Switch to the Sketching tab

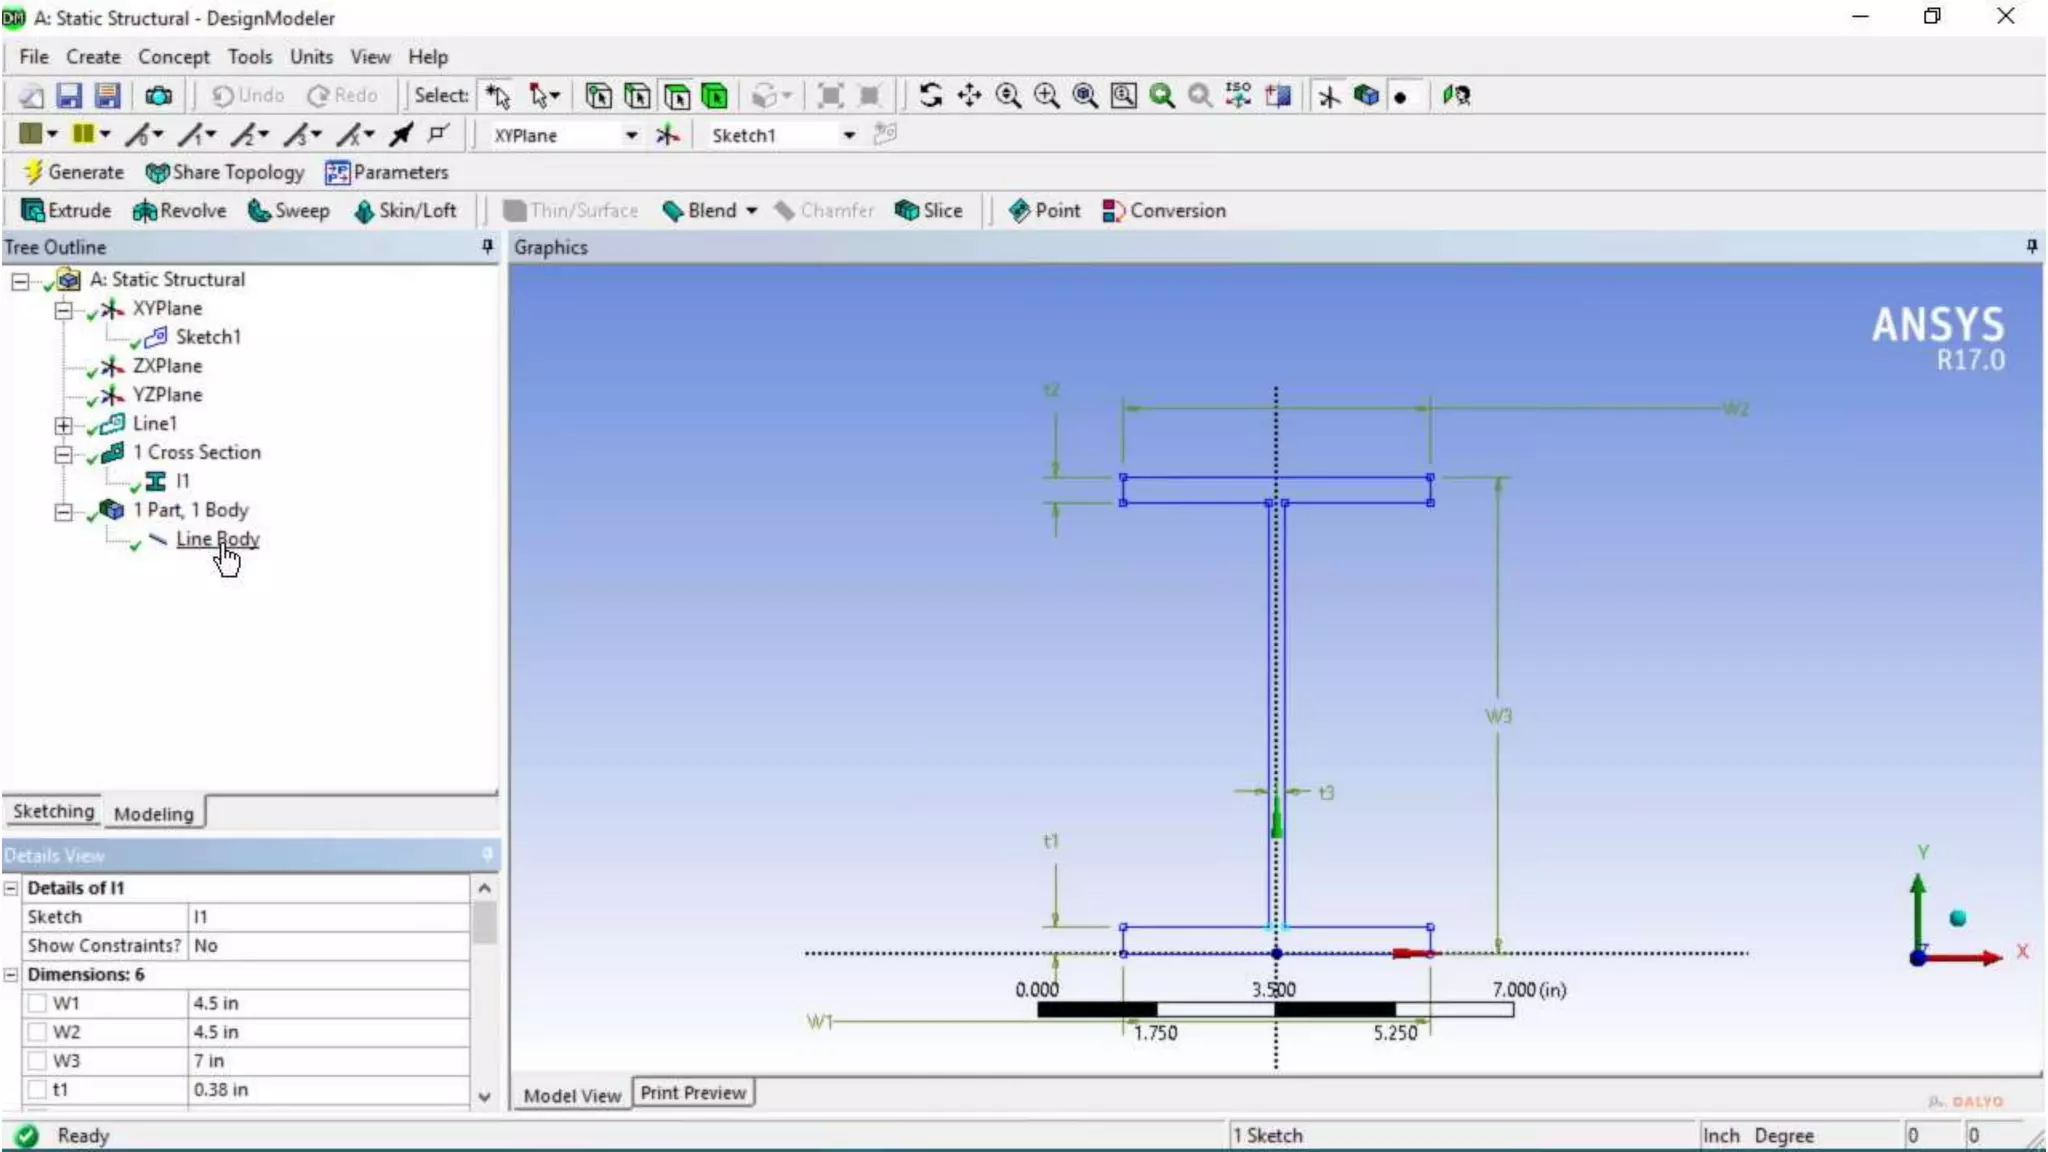(x=53, y=811)
